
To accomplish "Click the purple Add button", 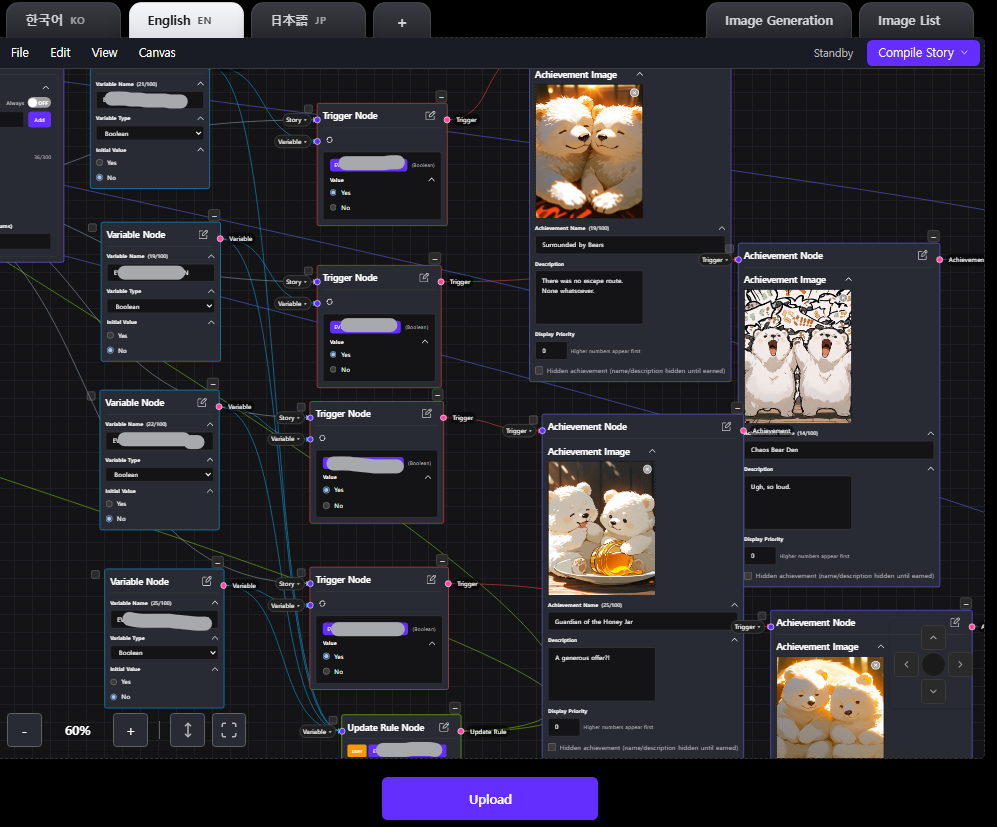I will 39,120.
